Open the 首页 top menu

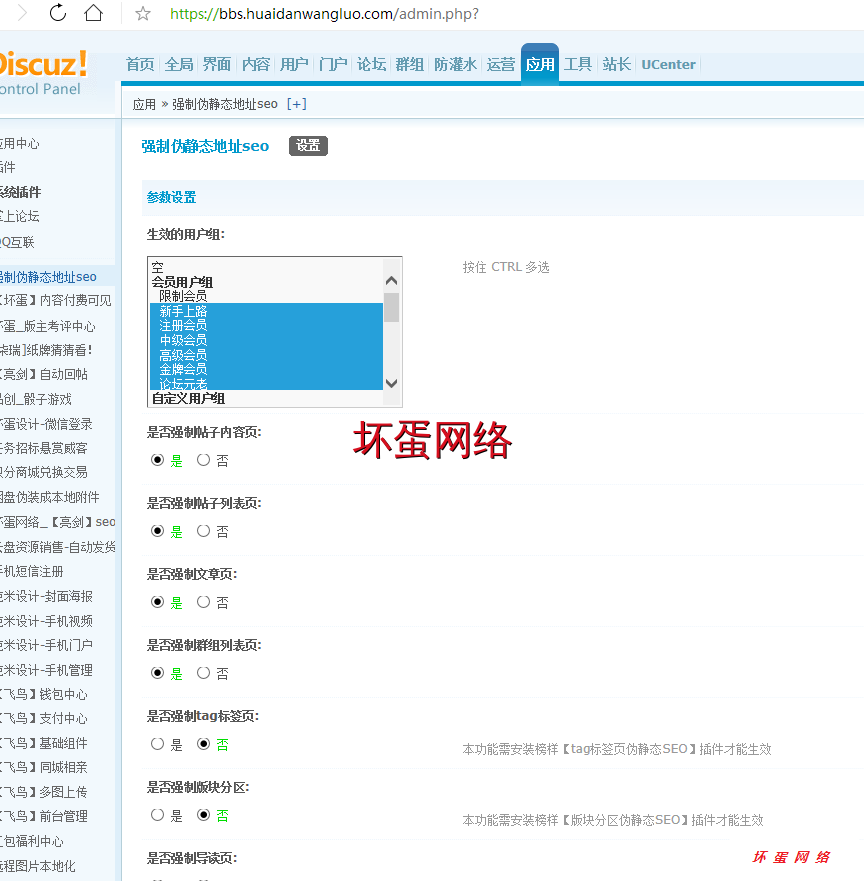pos(140,65)
